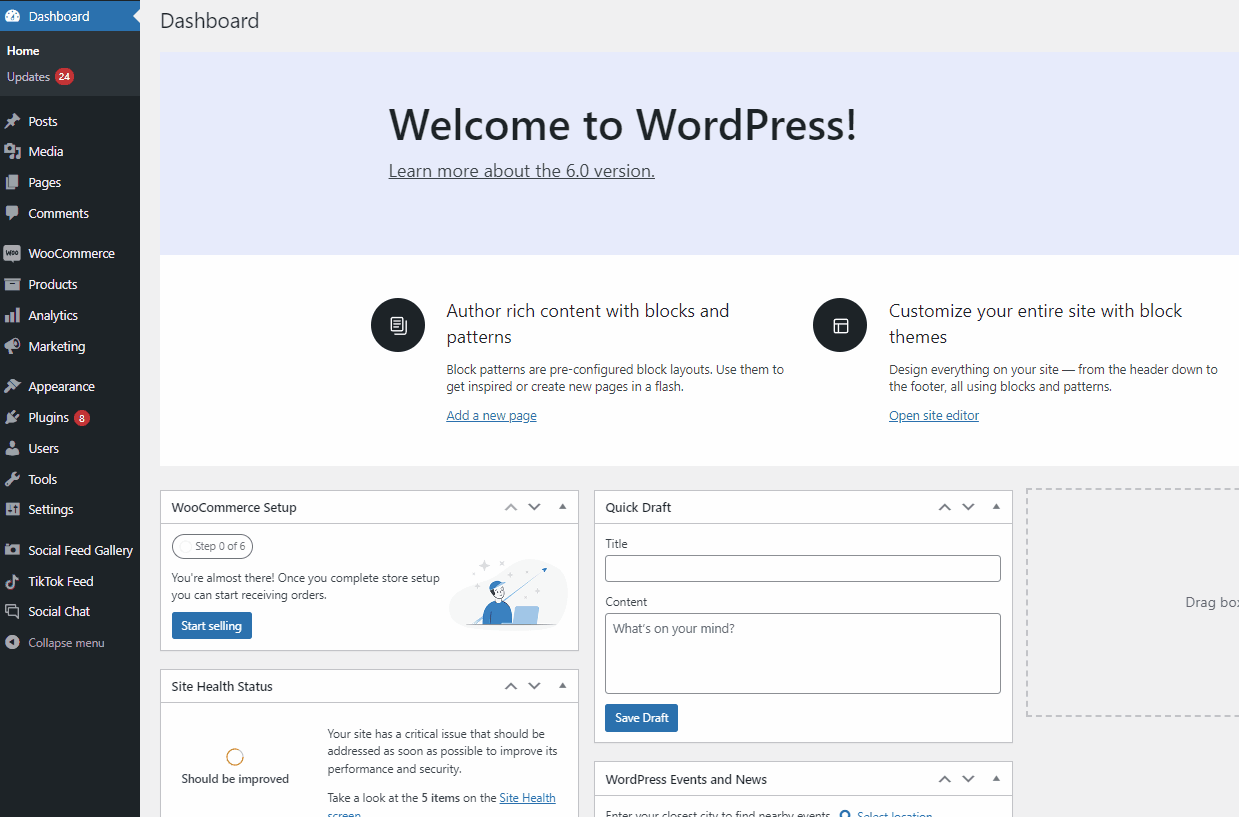Click the Tools wrench icon

(x=12, y=479)
